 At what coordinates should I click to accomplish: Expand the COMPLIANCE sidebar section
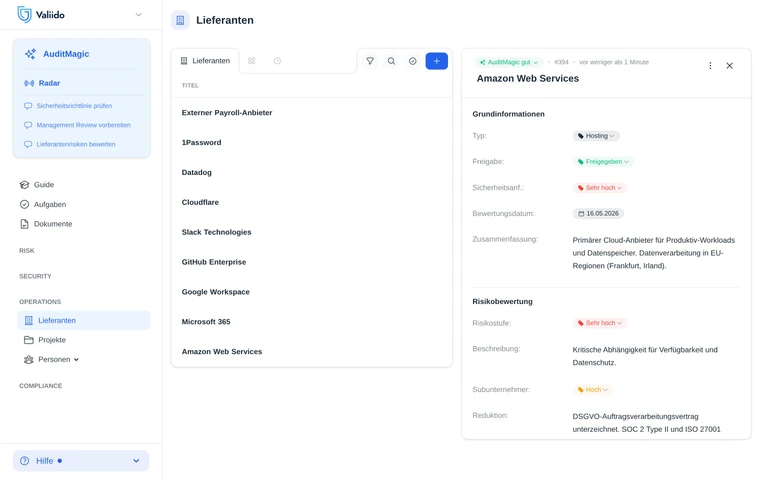tap(40, 386)
